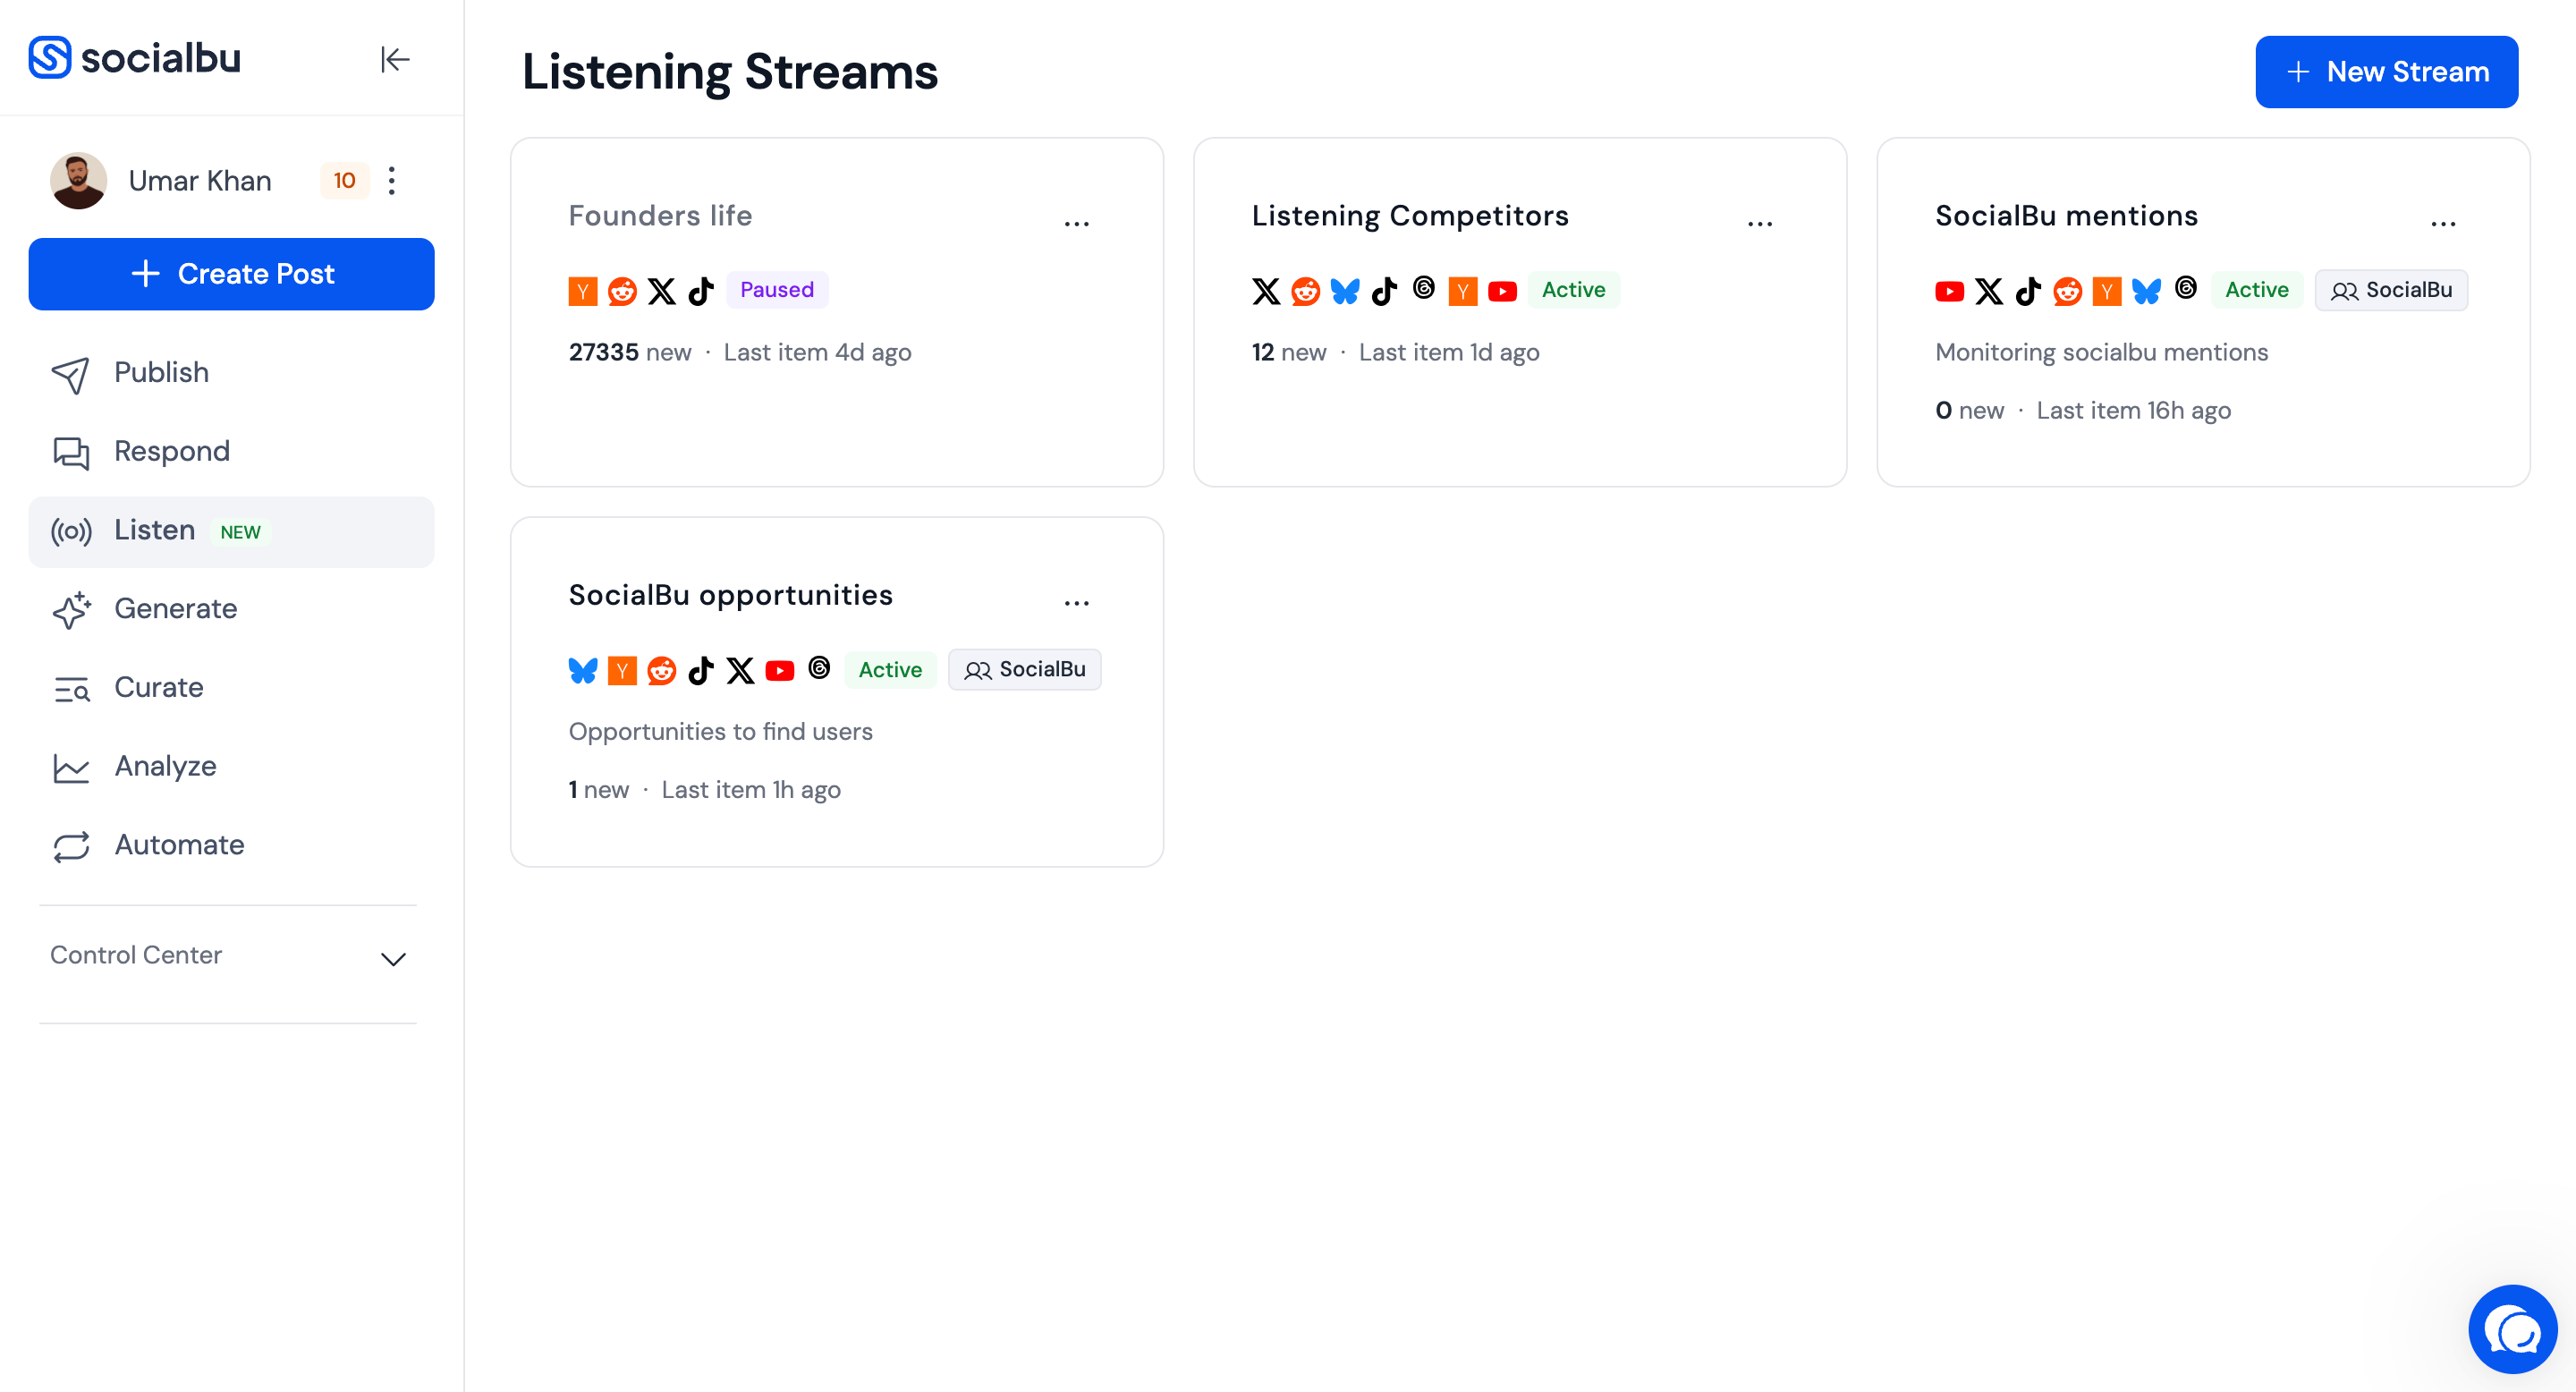This screenshot has height=1392, width=2576.
Task: Click Reddit icon in SocialBu opportunities card
Action: (661, 670)
